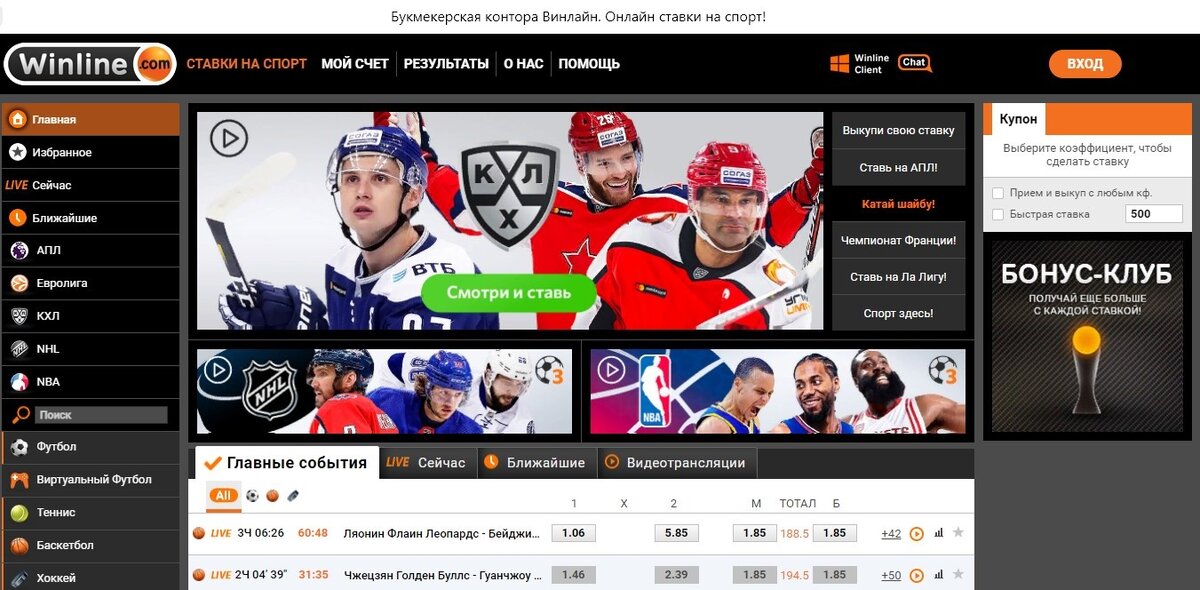This screenshot has height=590, width=1200.
Task: Open the Winline Client Windows icon
Action: pyautogui.click(x=839, y=64)
